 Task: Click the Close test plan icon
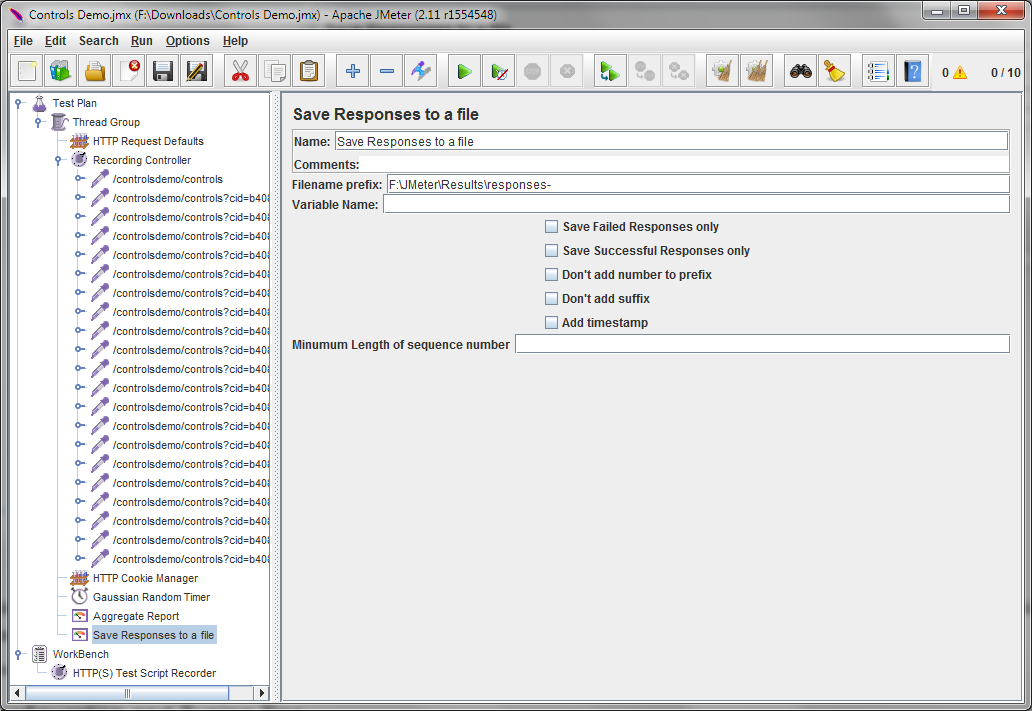tap(129, 71)
